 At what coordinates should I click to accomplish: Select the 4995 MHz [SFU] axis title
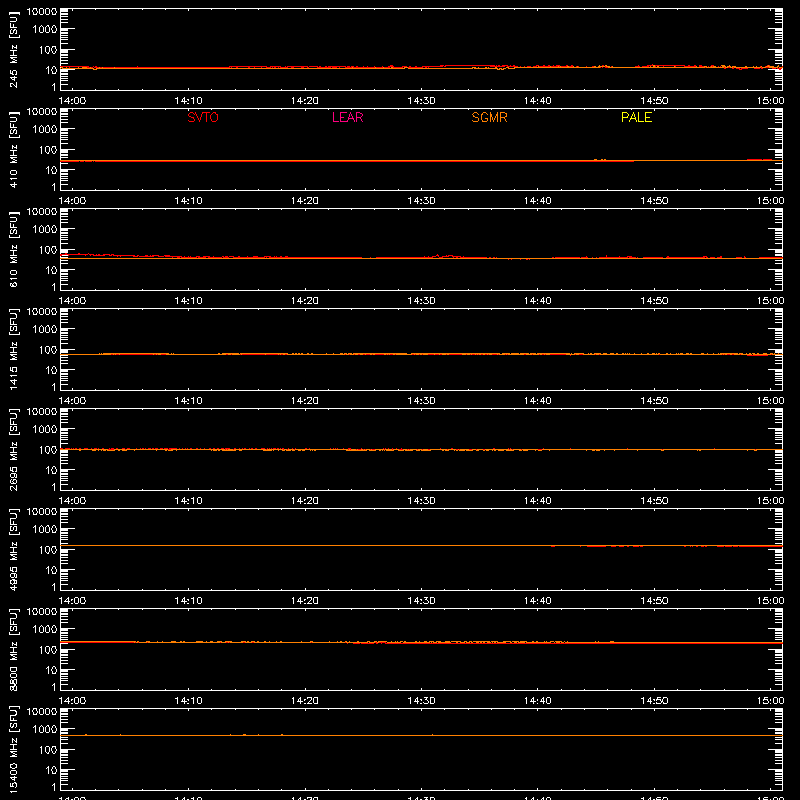pos(13,549)
